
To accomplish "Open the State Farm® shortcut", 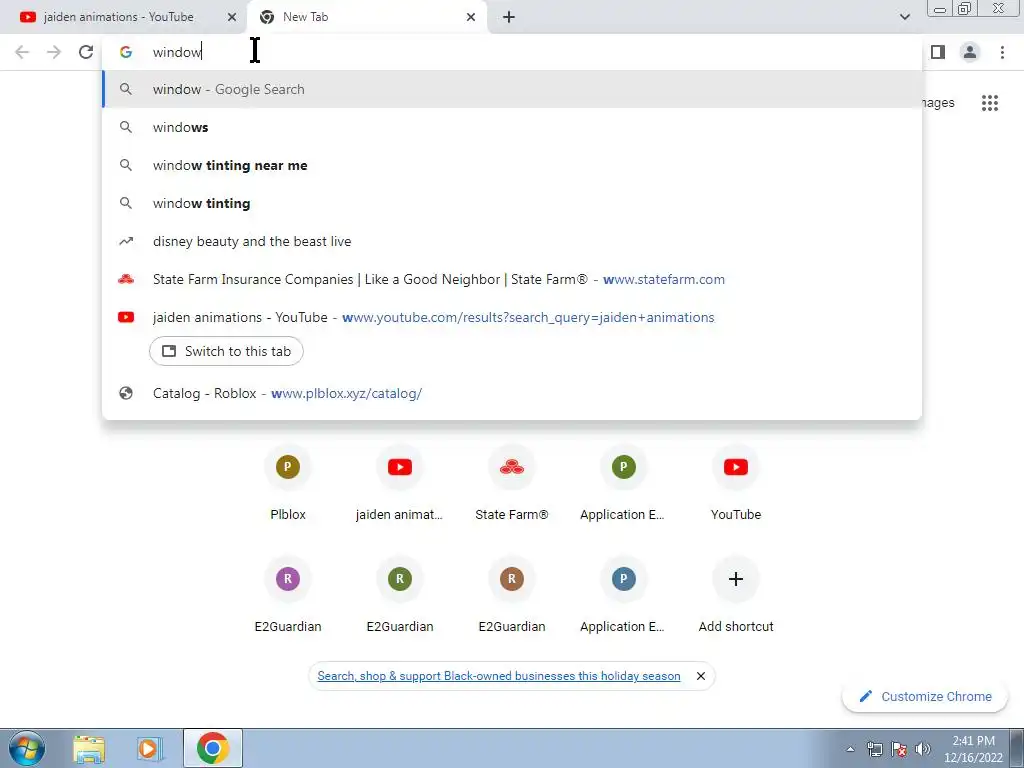I will (x=512, y=482).
